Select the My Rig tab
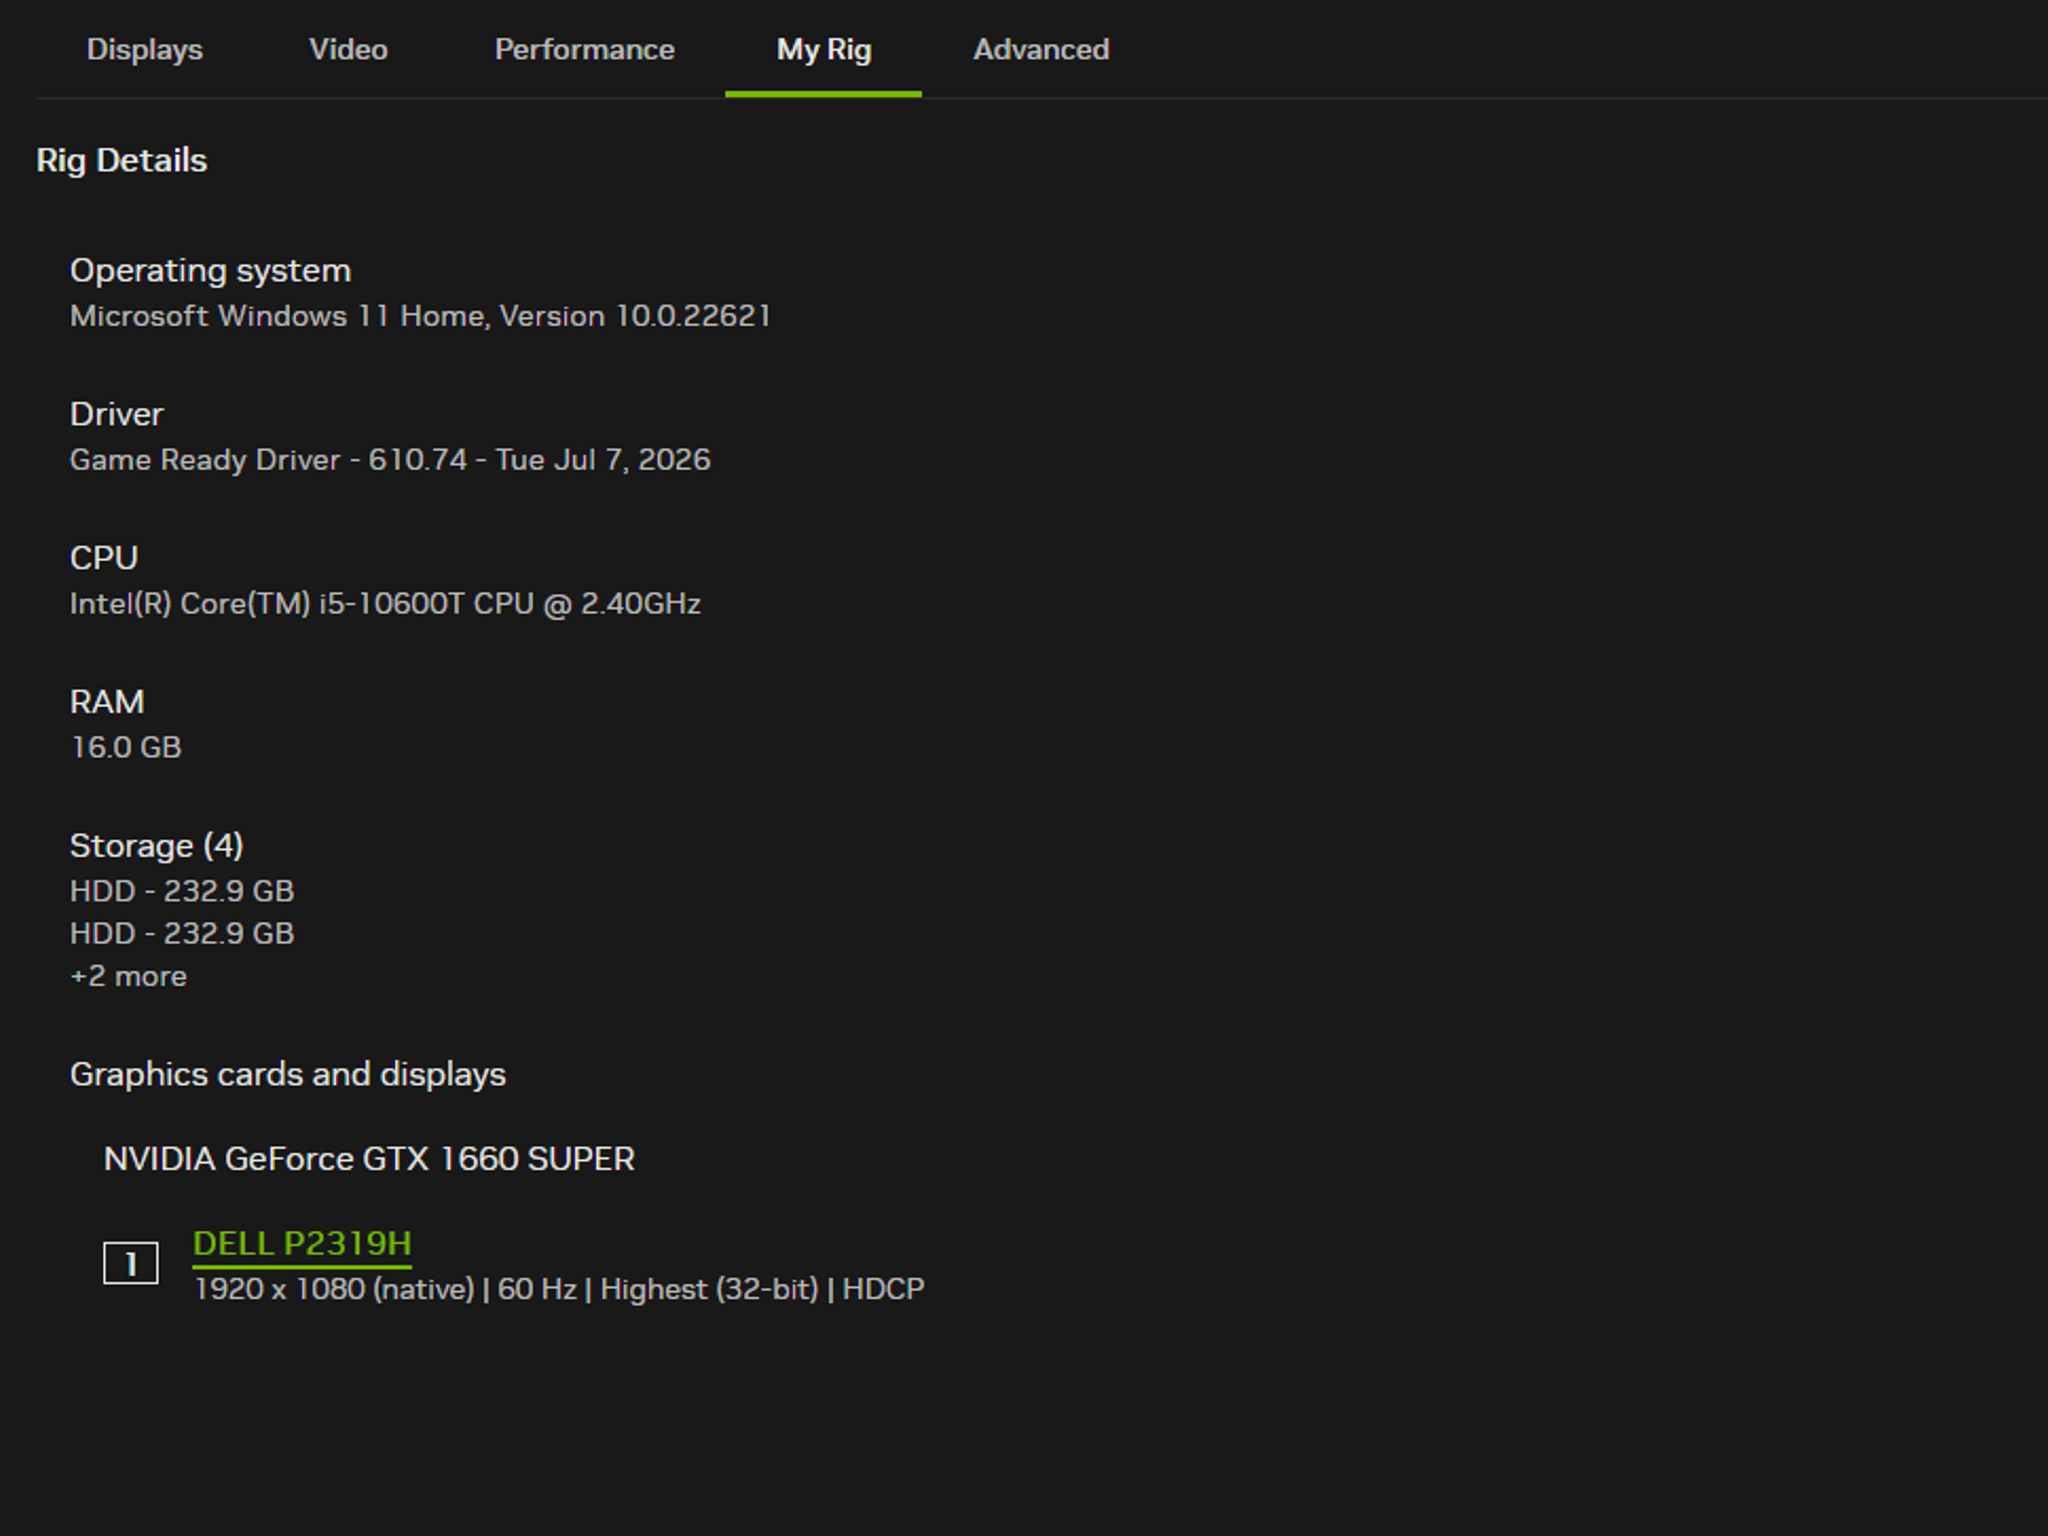 pos(824,49)
